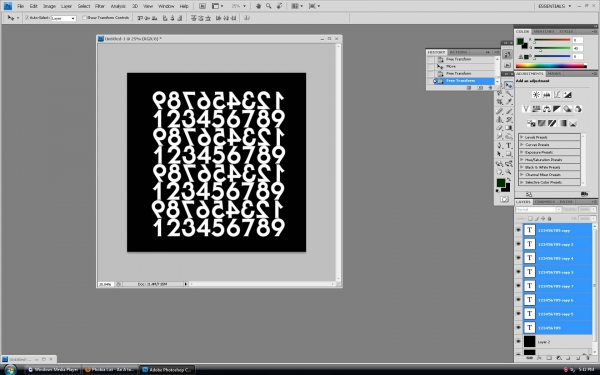This screenshot has width=600, height=375.
Task: Toggle lock transparent pixels in the Layers panel
Action: pos(530,218)
